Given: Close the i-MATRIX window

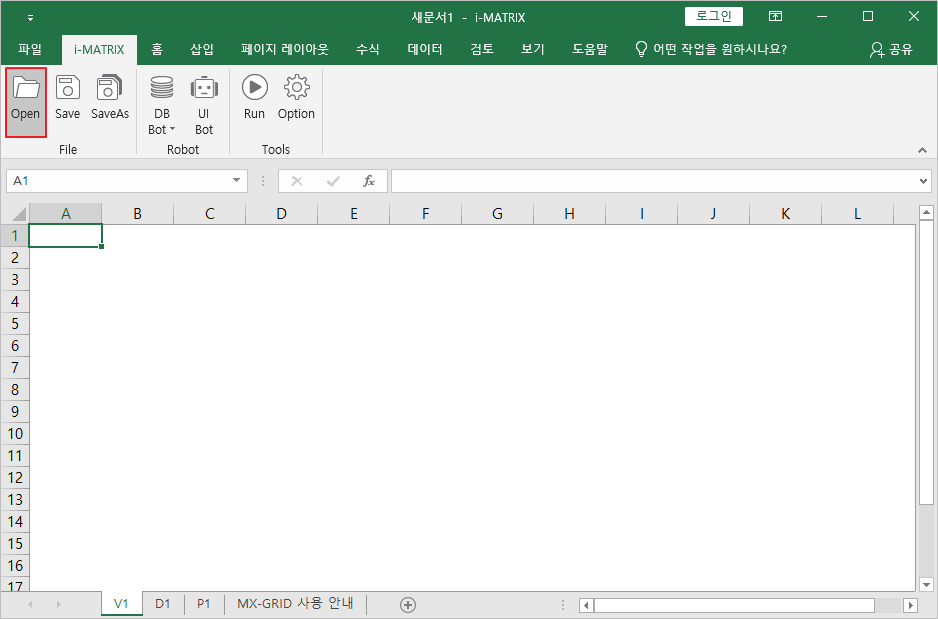Looking at the screenshot, I should 913,17.
